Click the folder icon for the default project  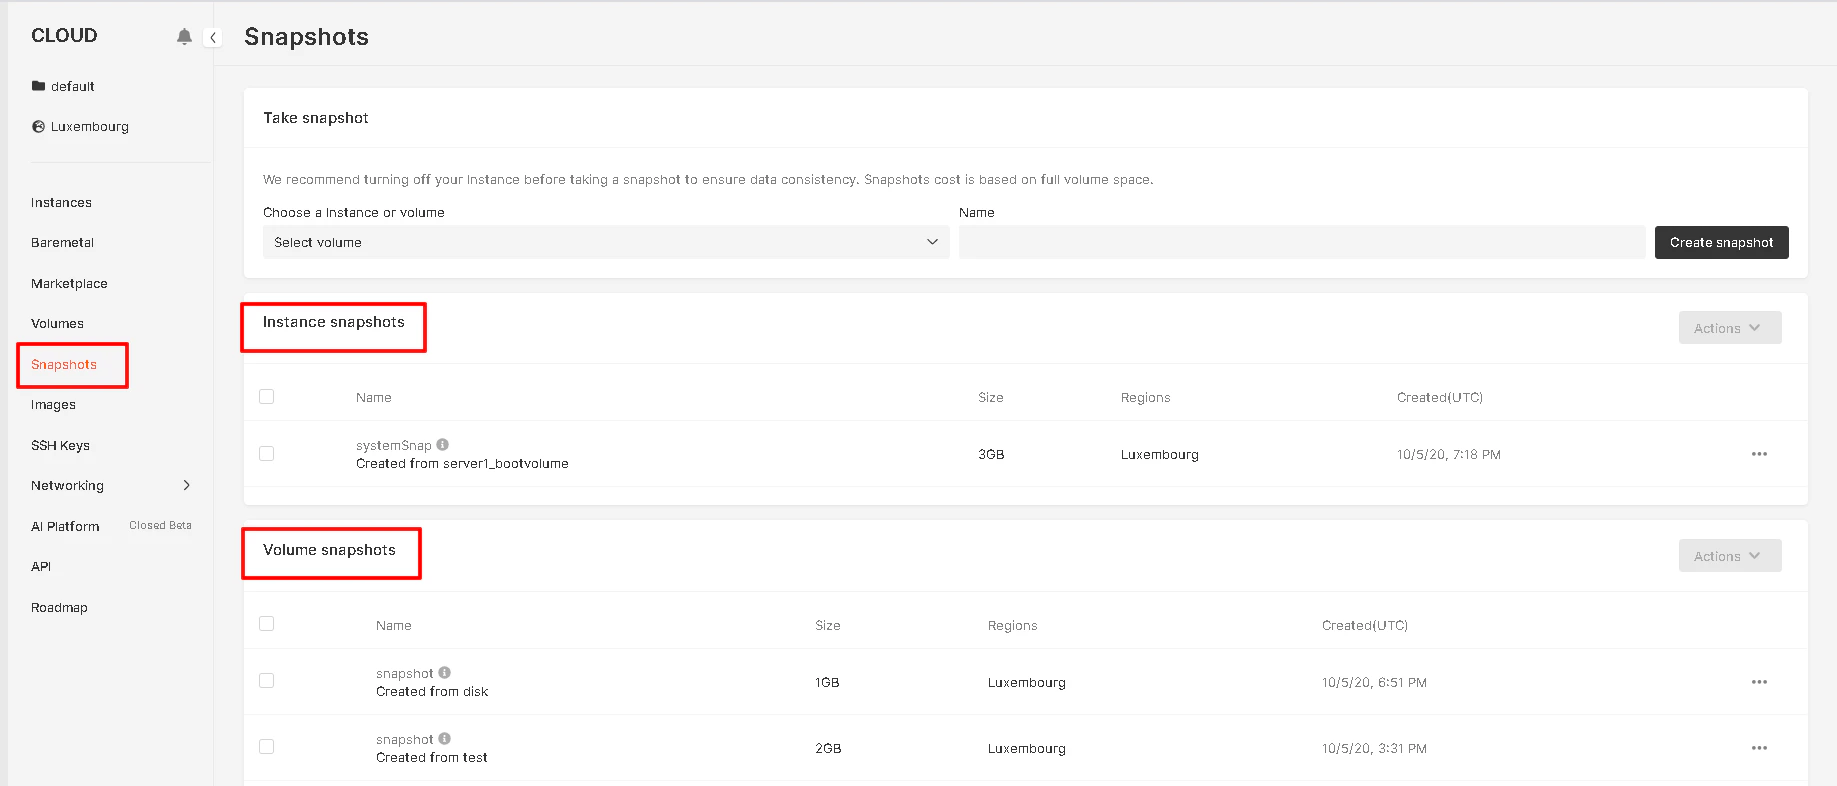[38, 86]
